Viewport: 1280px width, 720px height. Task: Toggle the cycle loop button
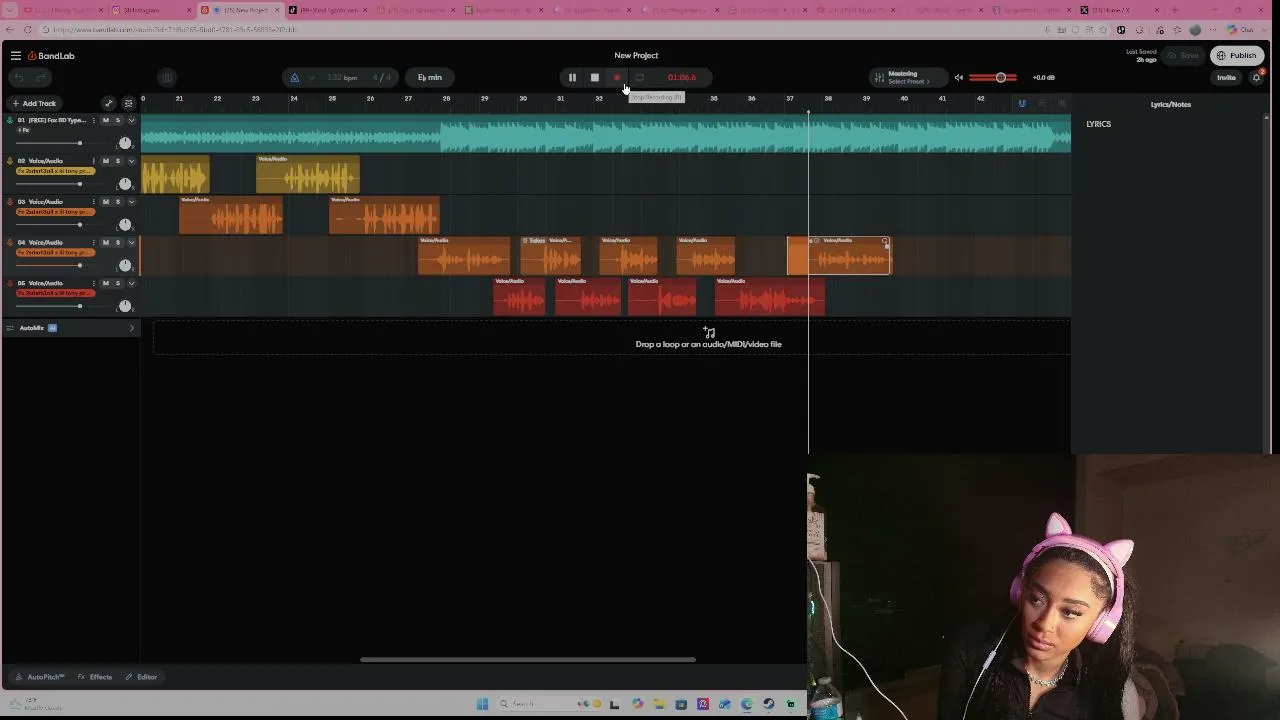pos(640,77)
